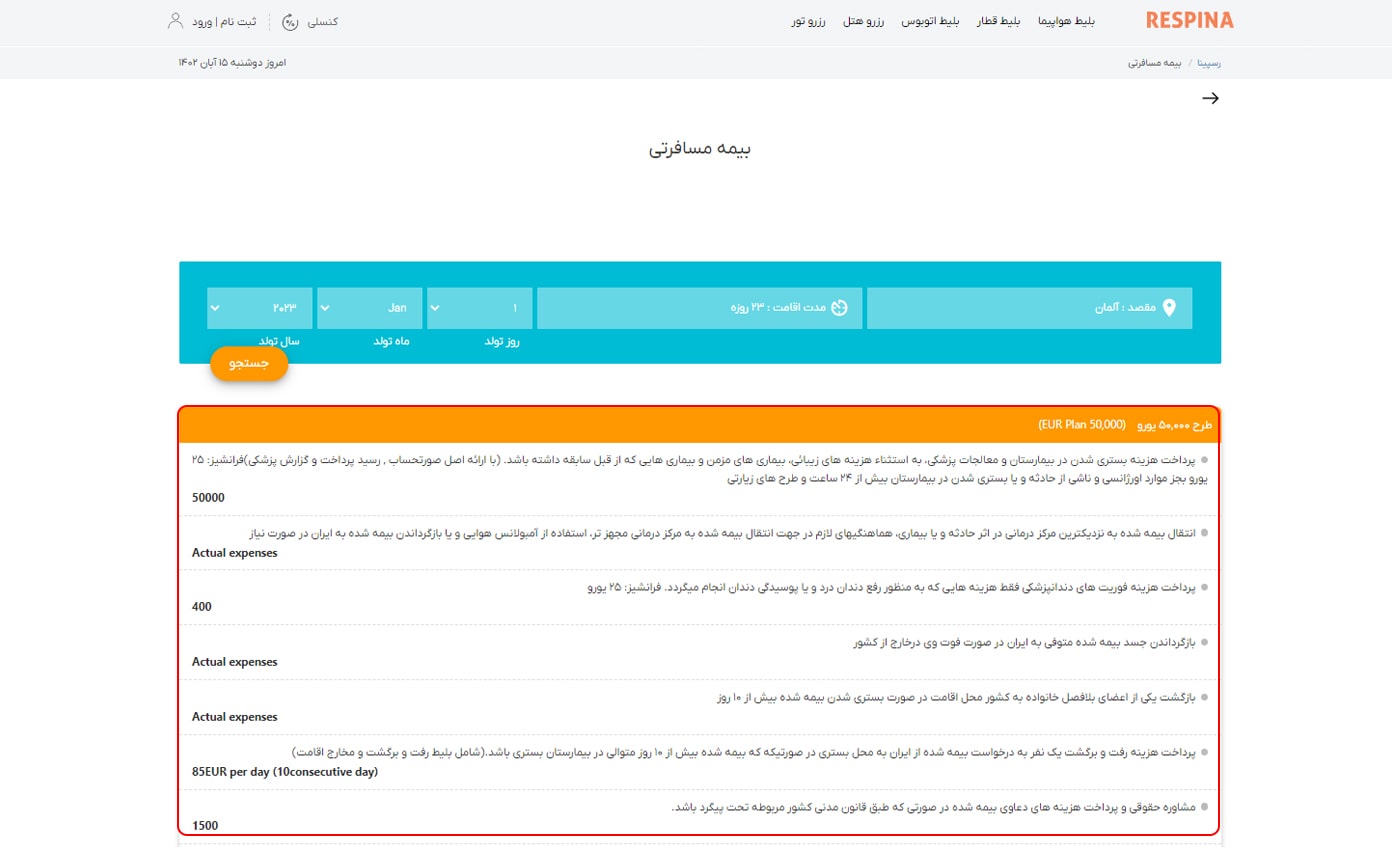Screen dimensions: 1392x847
Task: Open the birth month dropdown showing Jan
Action: pos(370,308)
